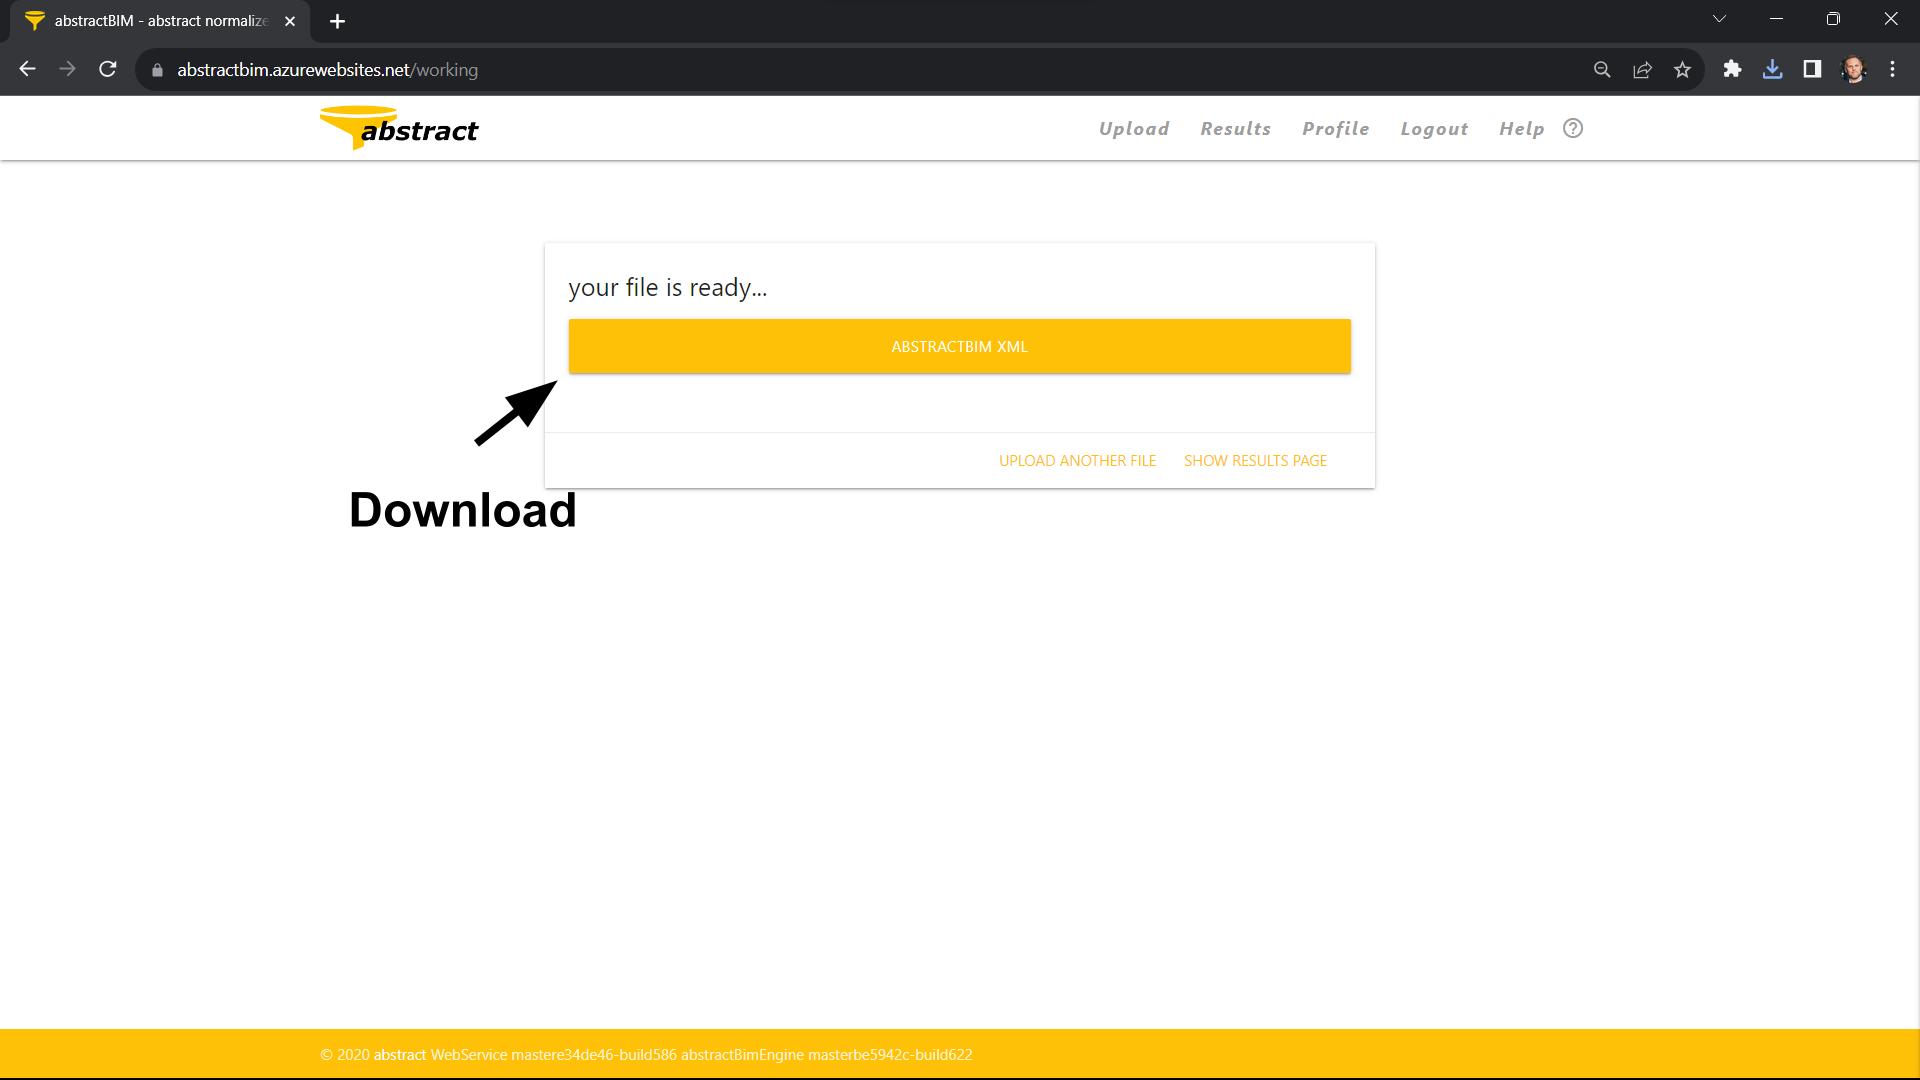Viewport: 1920px width, 1080px height.
Task: Open the browser extensions puzzle icon
Action: [1732, 69]
